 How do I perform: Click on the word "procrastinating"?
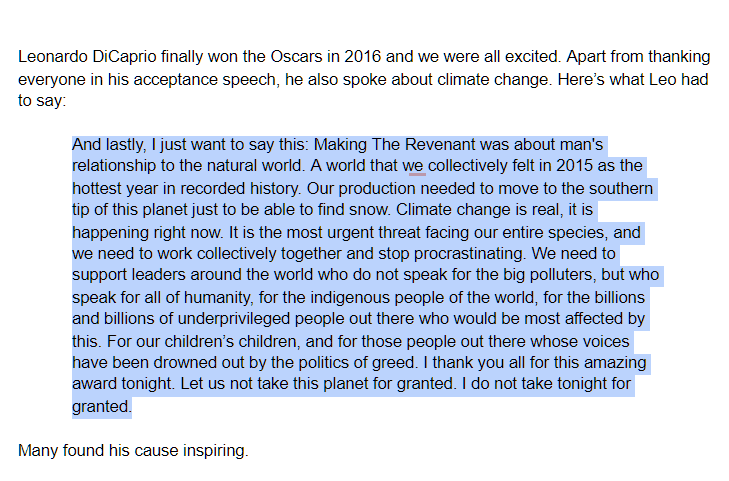tap(469, 254)
